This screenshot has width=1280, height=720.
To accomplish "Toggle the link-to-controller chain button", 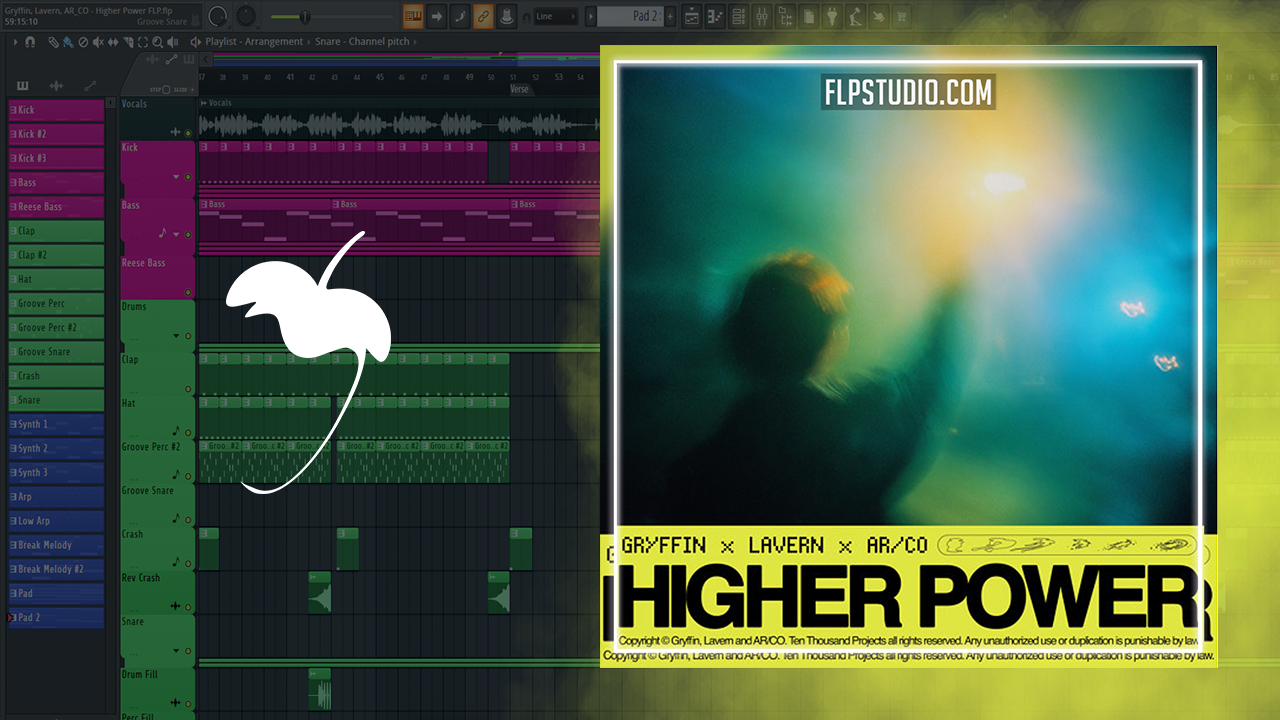I will (x=483, y=16).
